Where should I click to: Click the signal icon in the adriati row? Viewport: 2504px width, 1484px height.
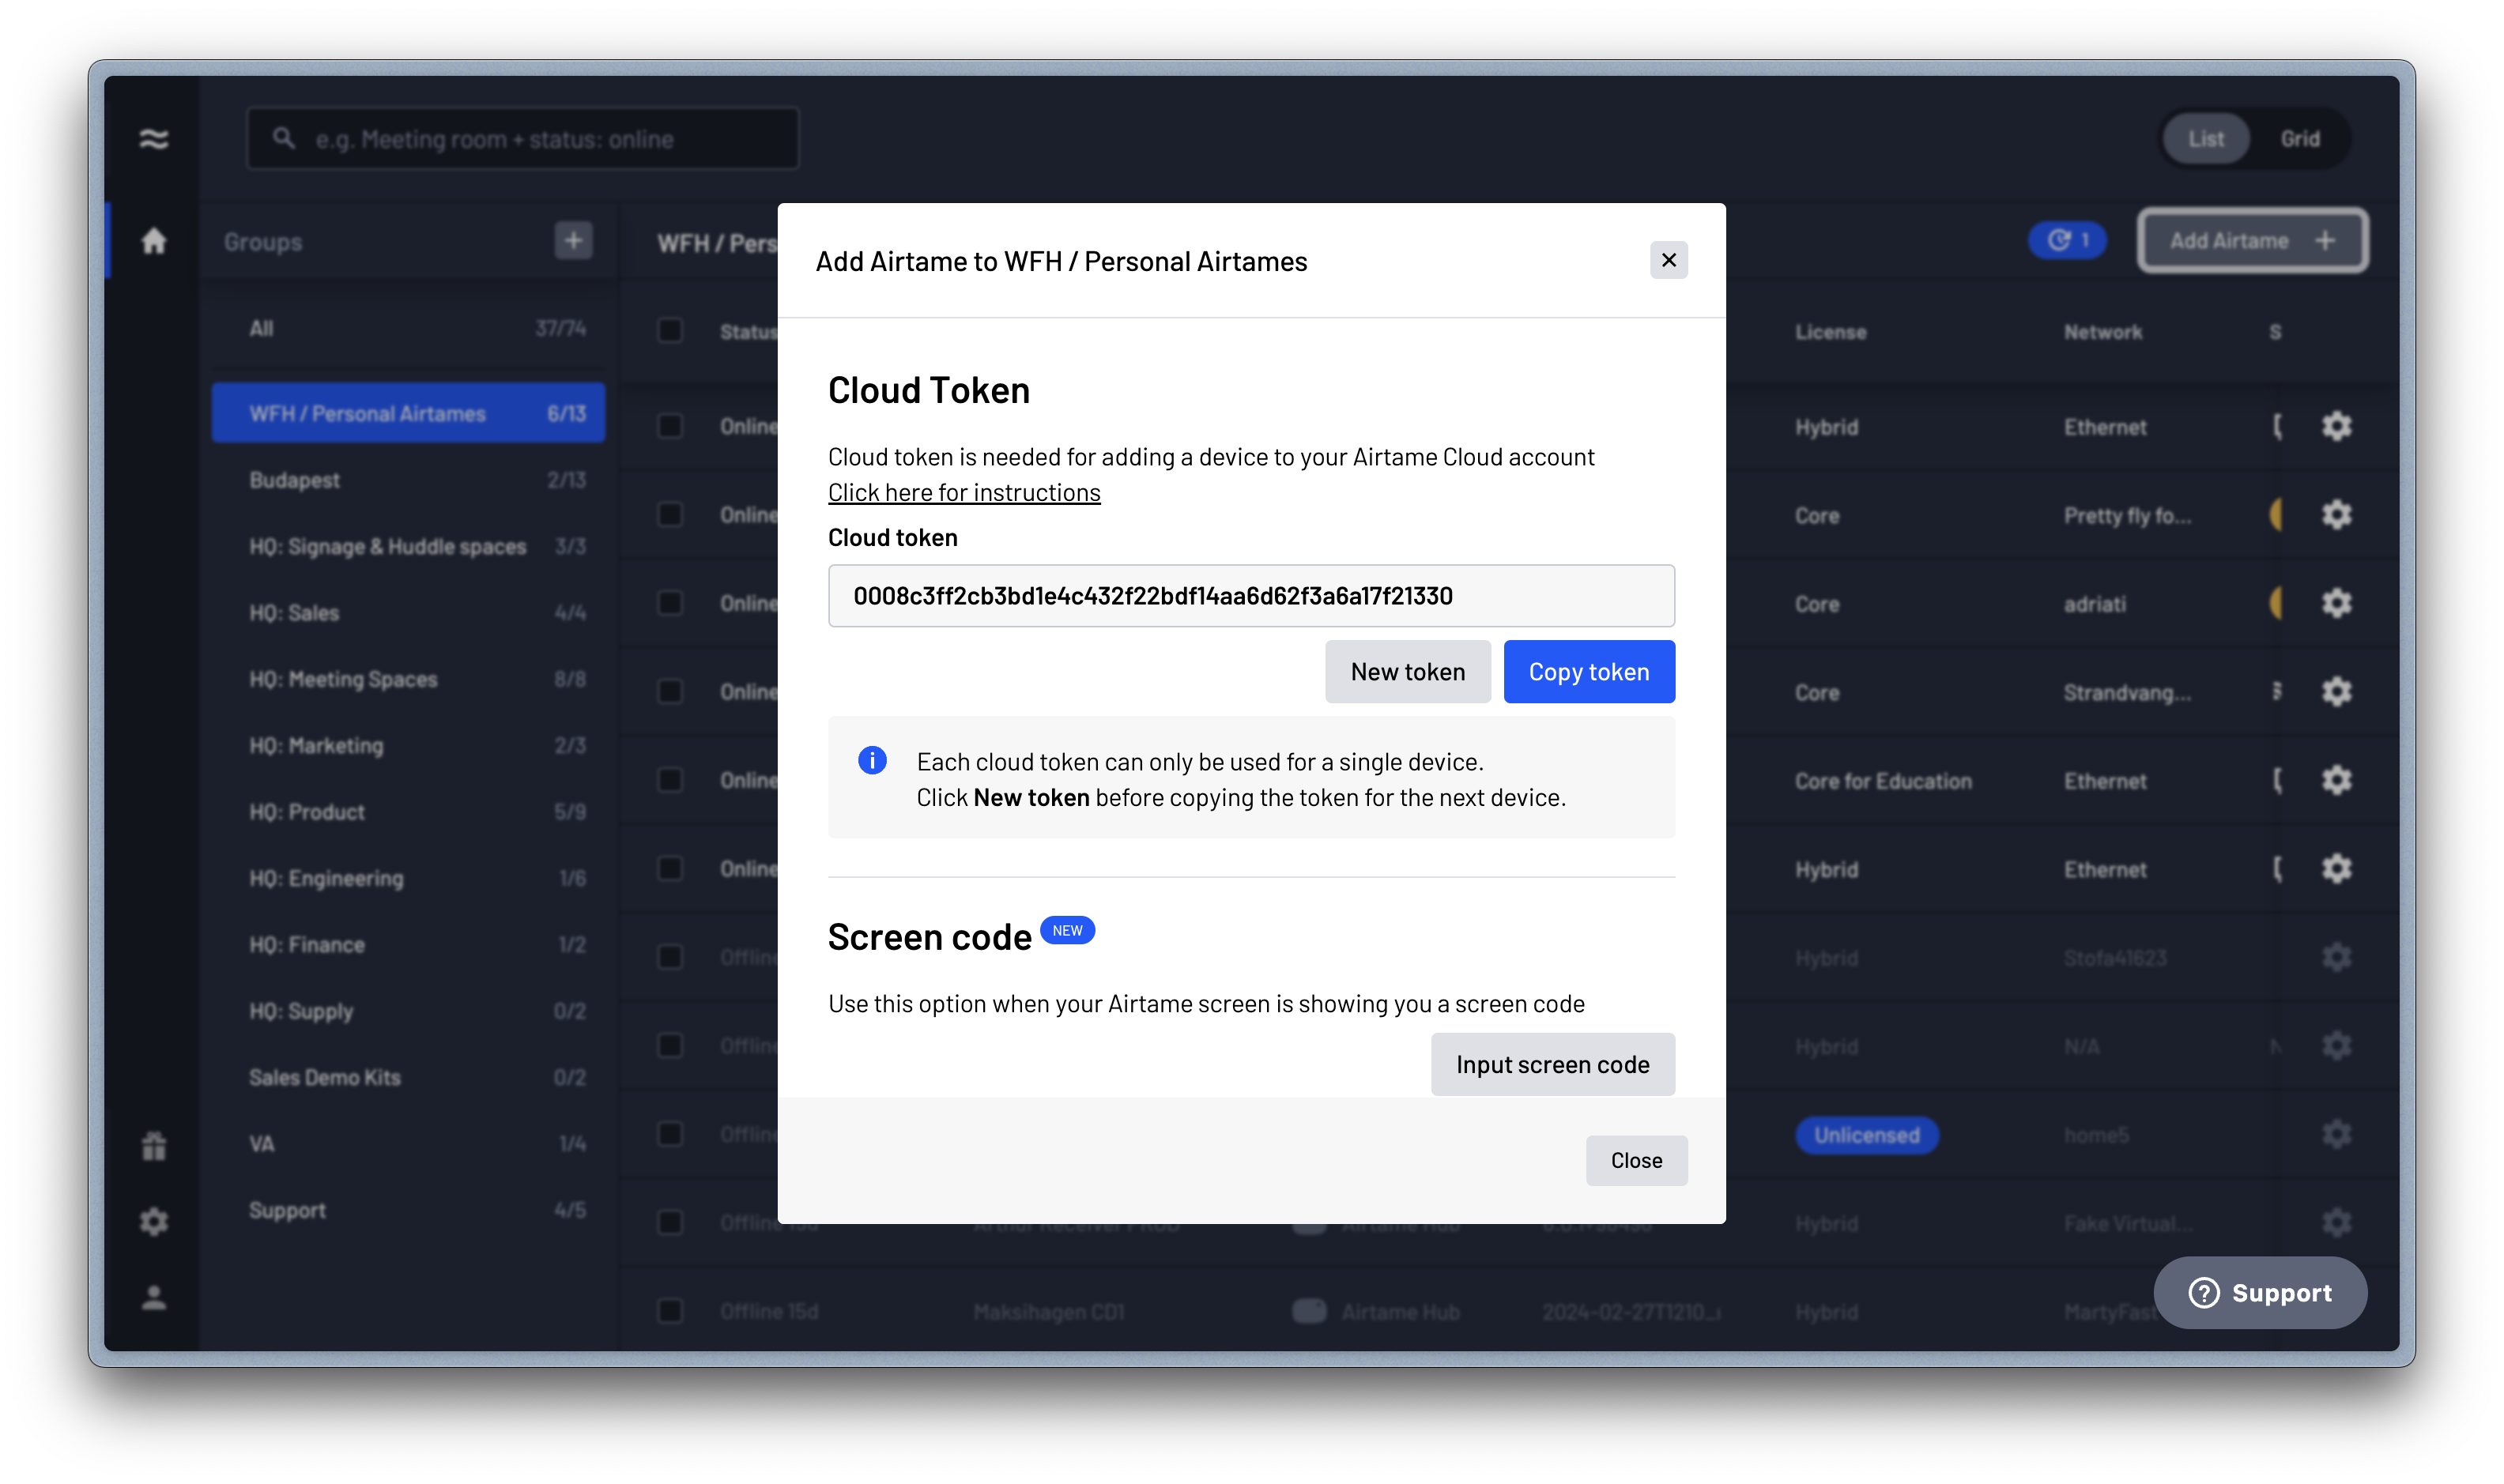[x=2276, y=603]
